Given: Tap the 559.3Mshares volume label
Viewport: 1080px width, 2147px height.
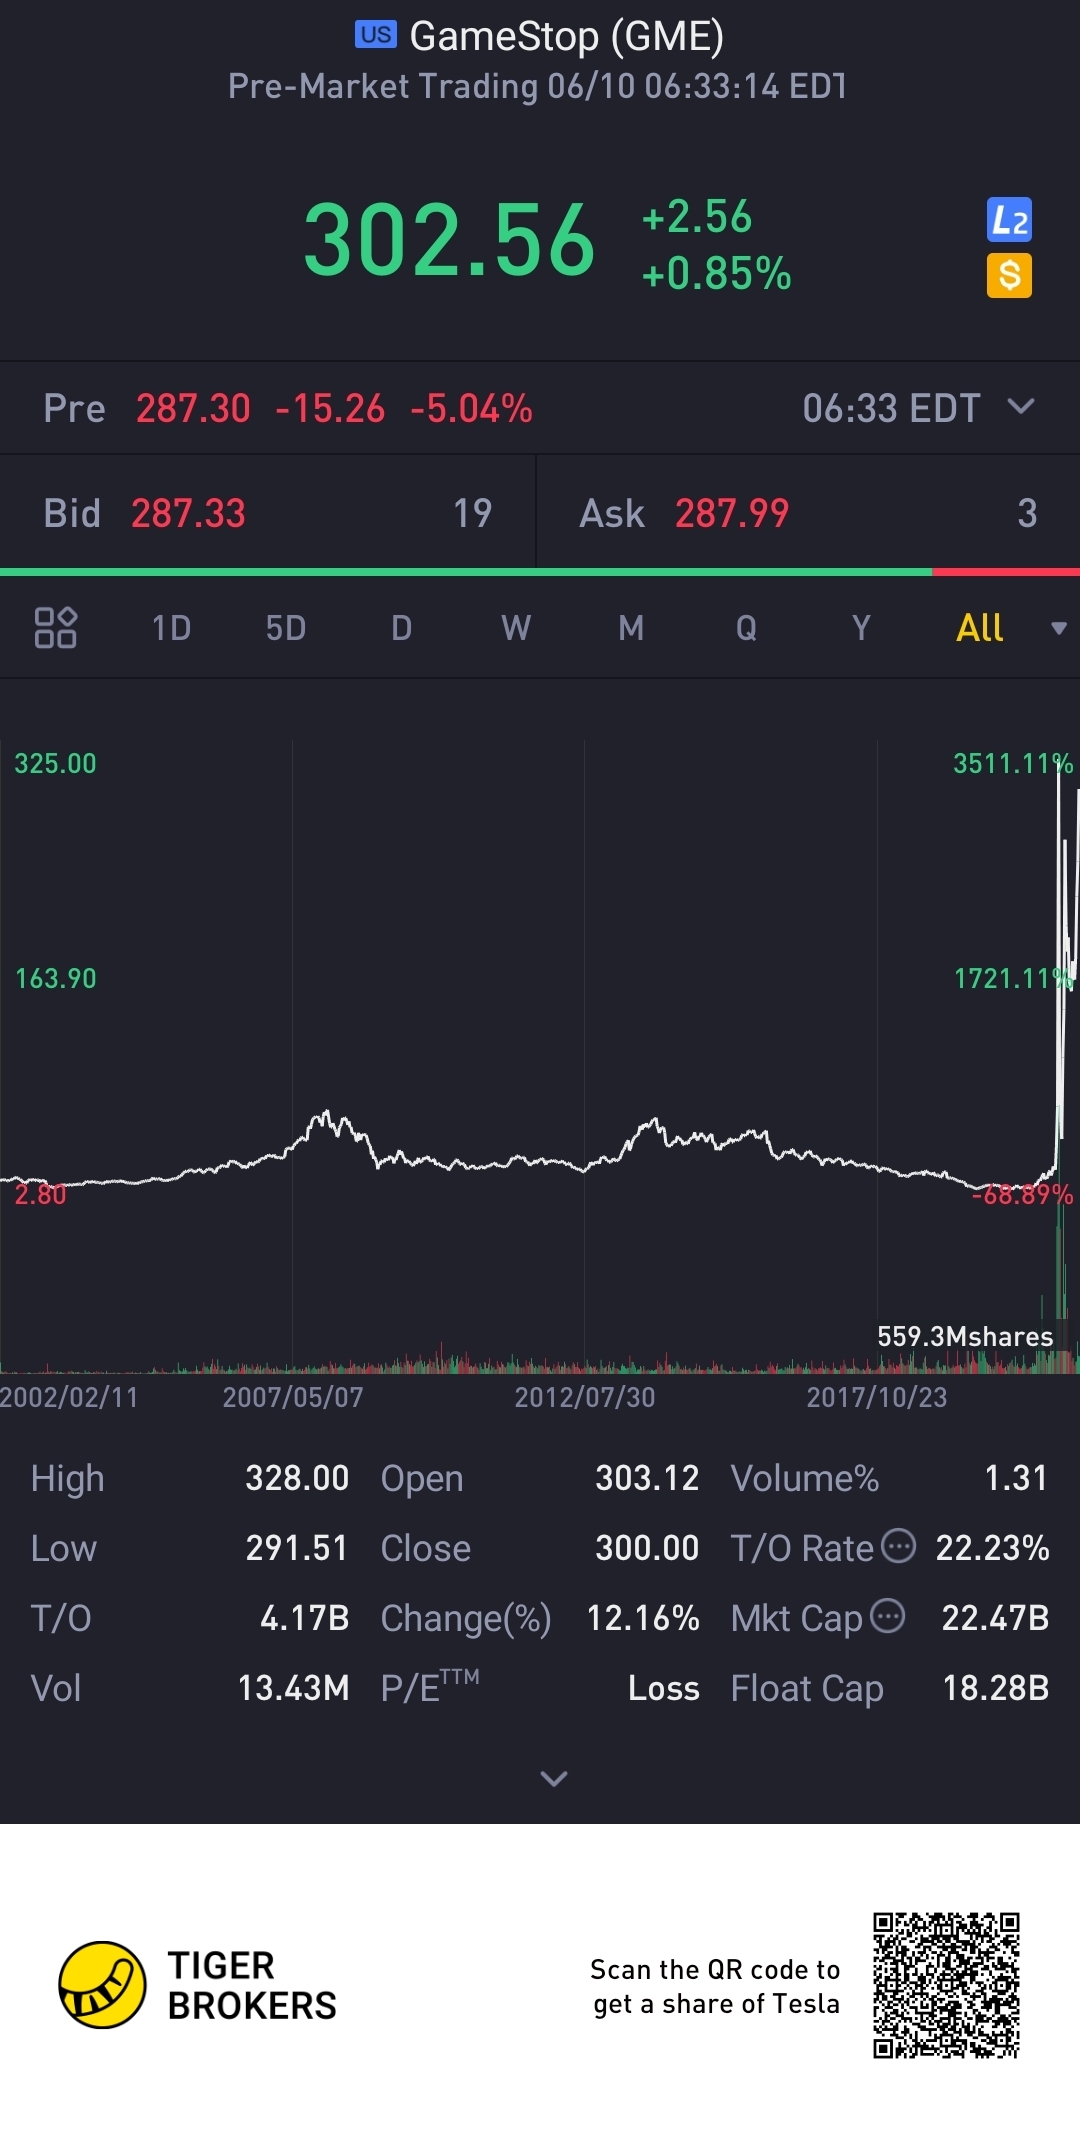Looking at the screenshot, I should pos(965,1336).
